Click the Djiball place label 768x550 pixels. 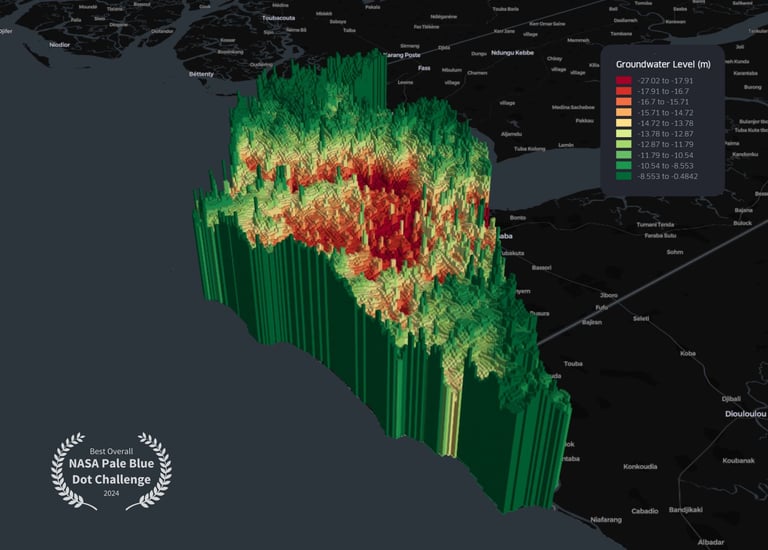click(731, 399)
